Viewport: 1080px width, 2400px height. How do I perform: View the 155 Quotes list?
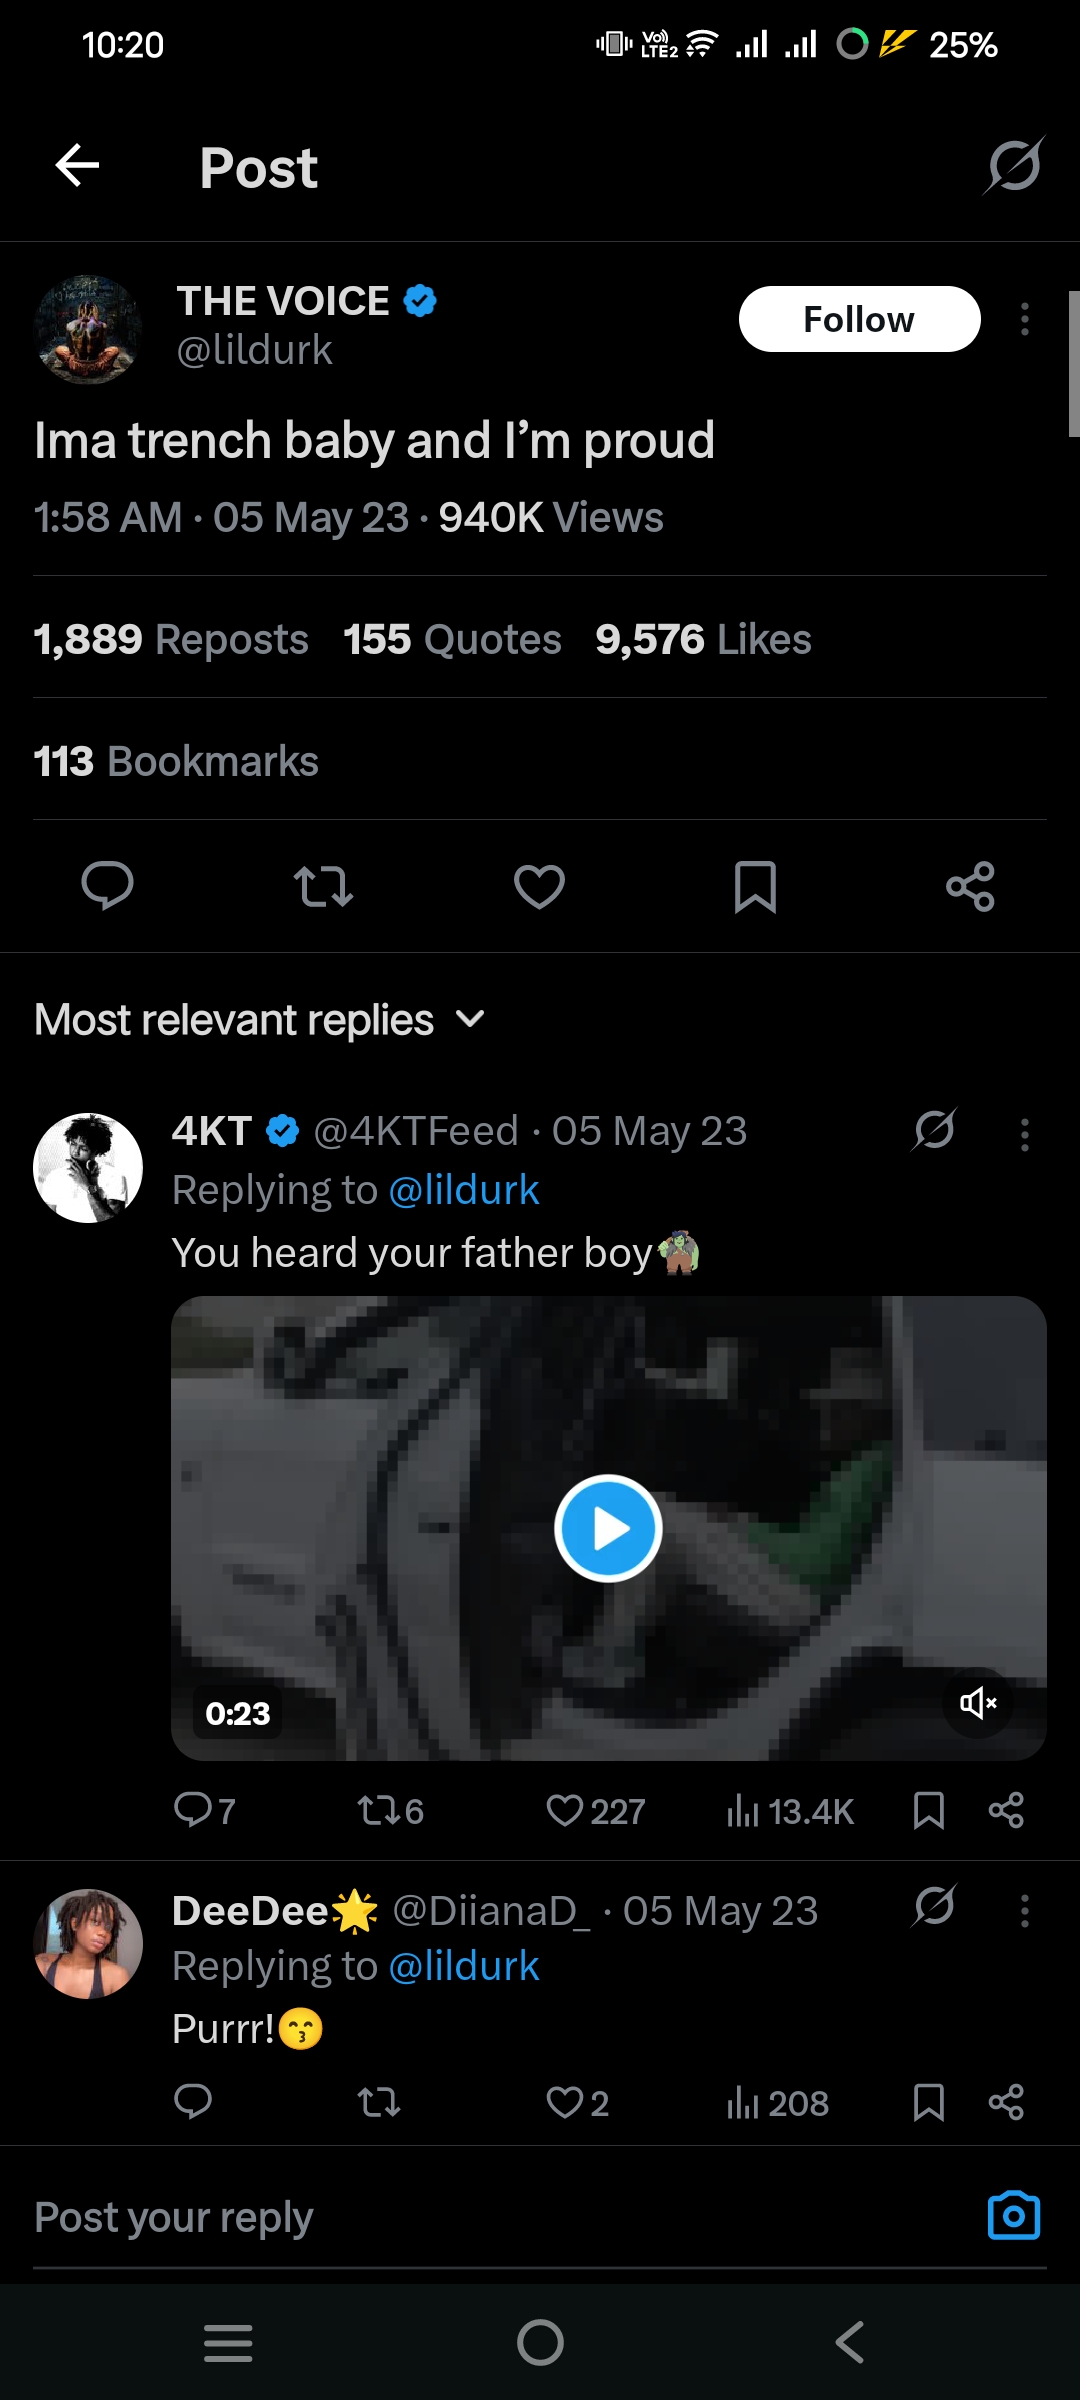point(452,640)
